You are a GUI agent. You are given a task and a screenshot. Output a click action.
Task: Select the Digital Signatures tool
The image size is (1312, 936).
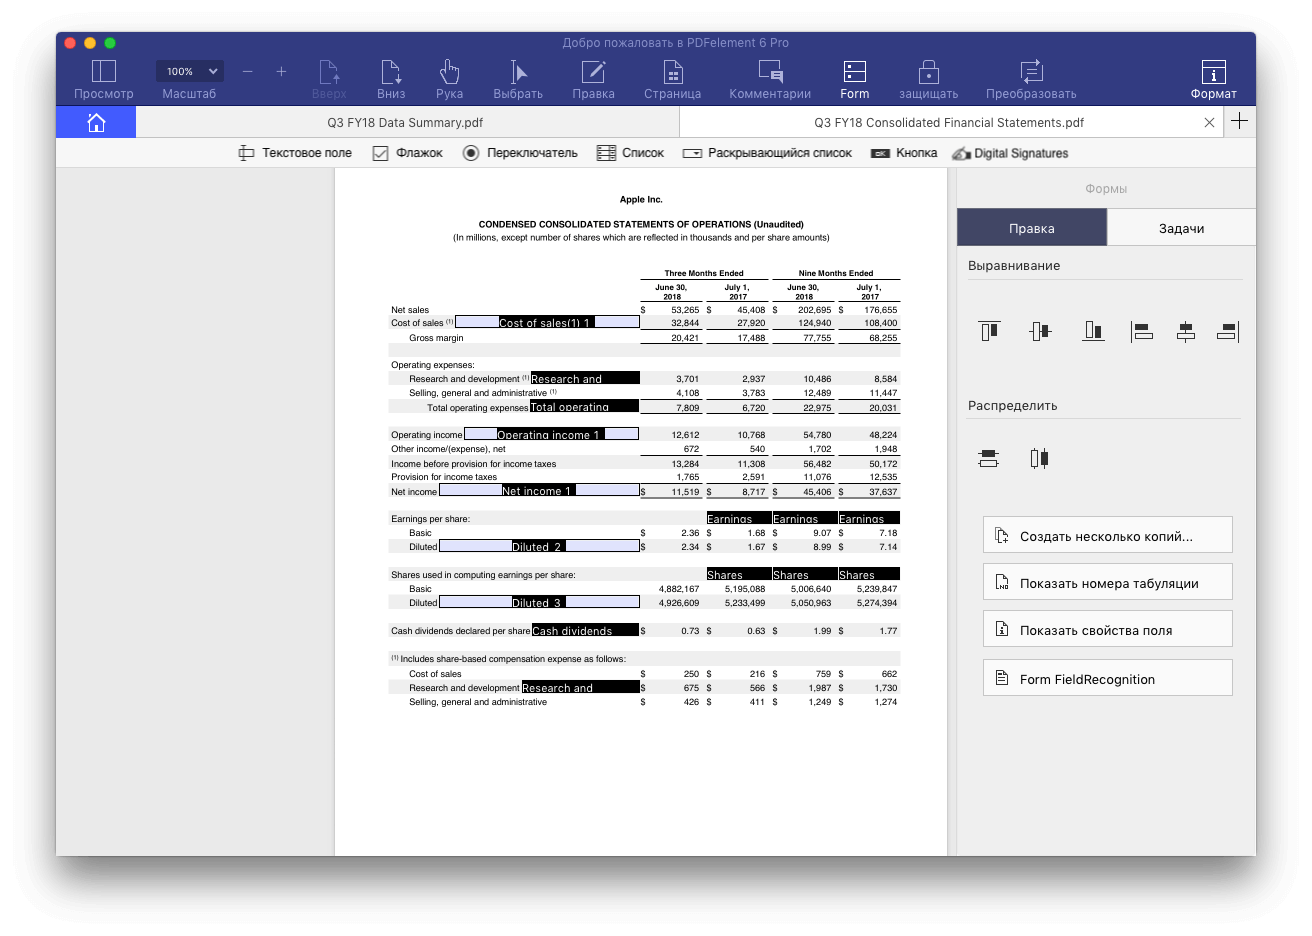point(1010,153)
